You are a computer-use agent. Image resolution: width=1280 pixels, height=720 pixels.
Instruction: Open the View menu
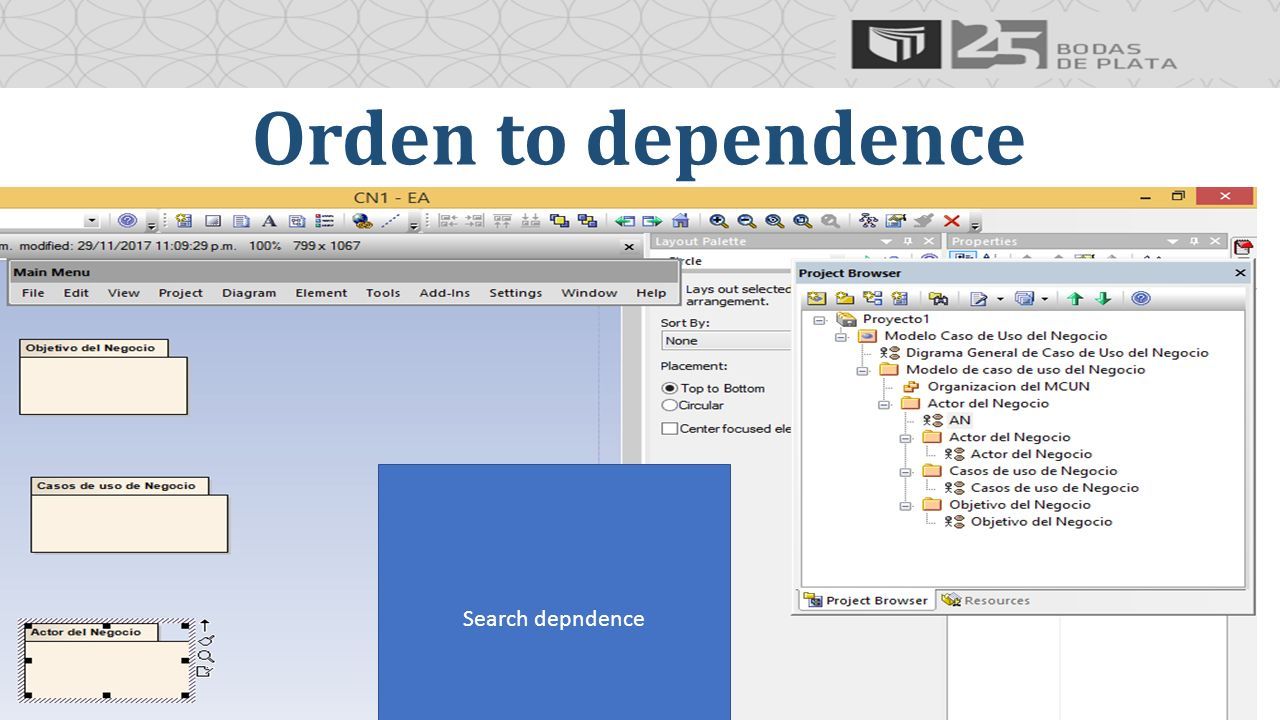pos(123,293)
